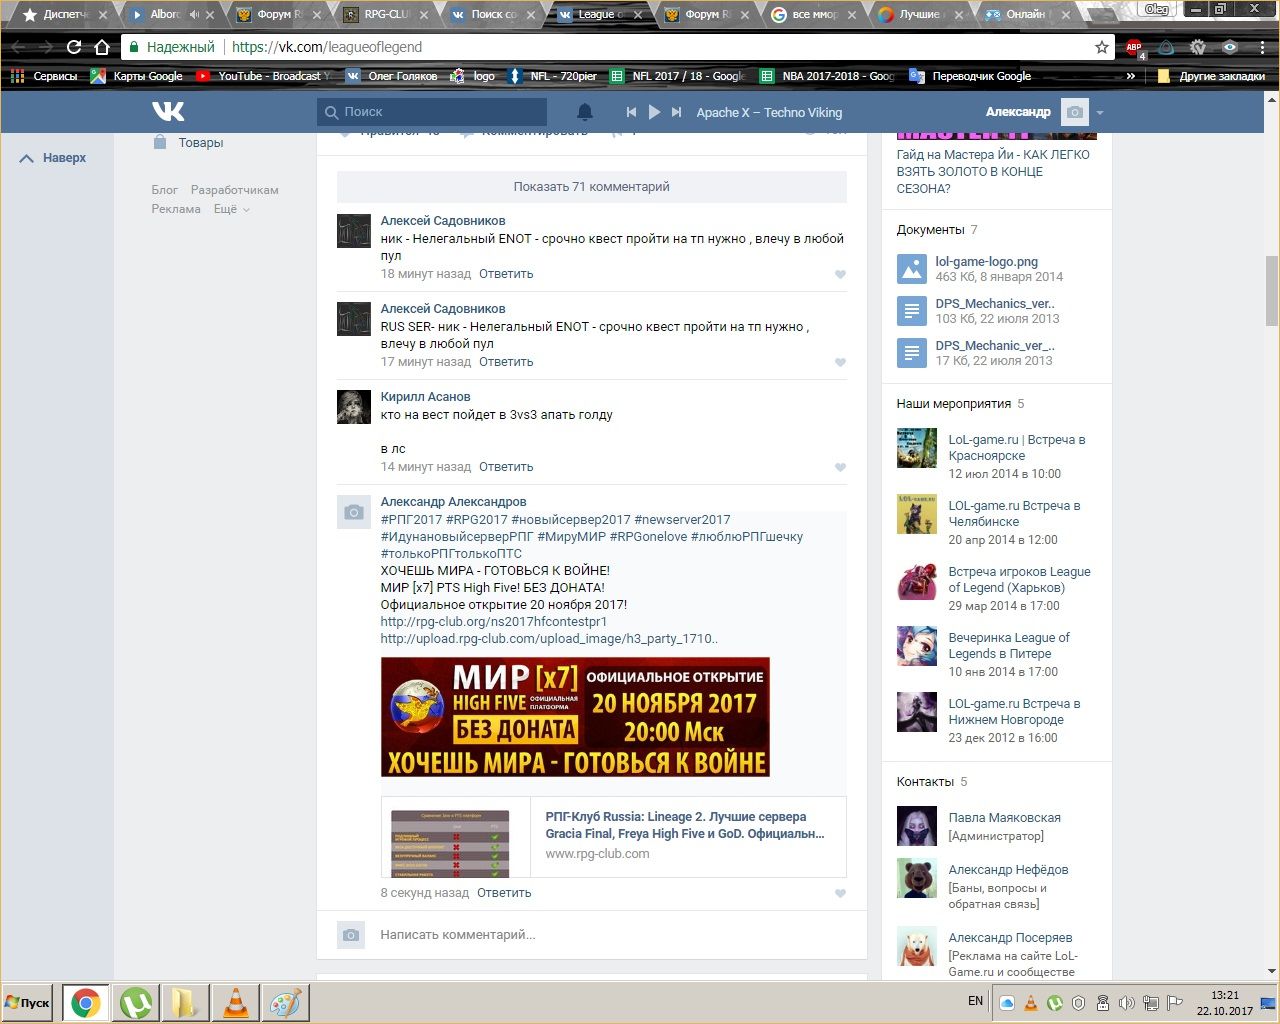Open the lol-game-logo.png document
The height and width of the screenshot is (1024, 1280).
coord(986,261)
